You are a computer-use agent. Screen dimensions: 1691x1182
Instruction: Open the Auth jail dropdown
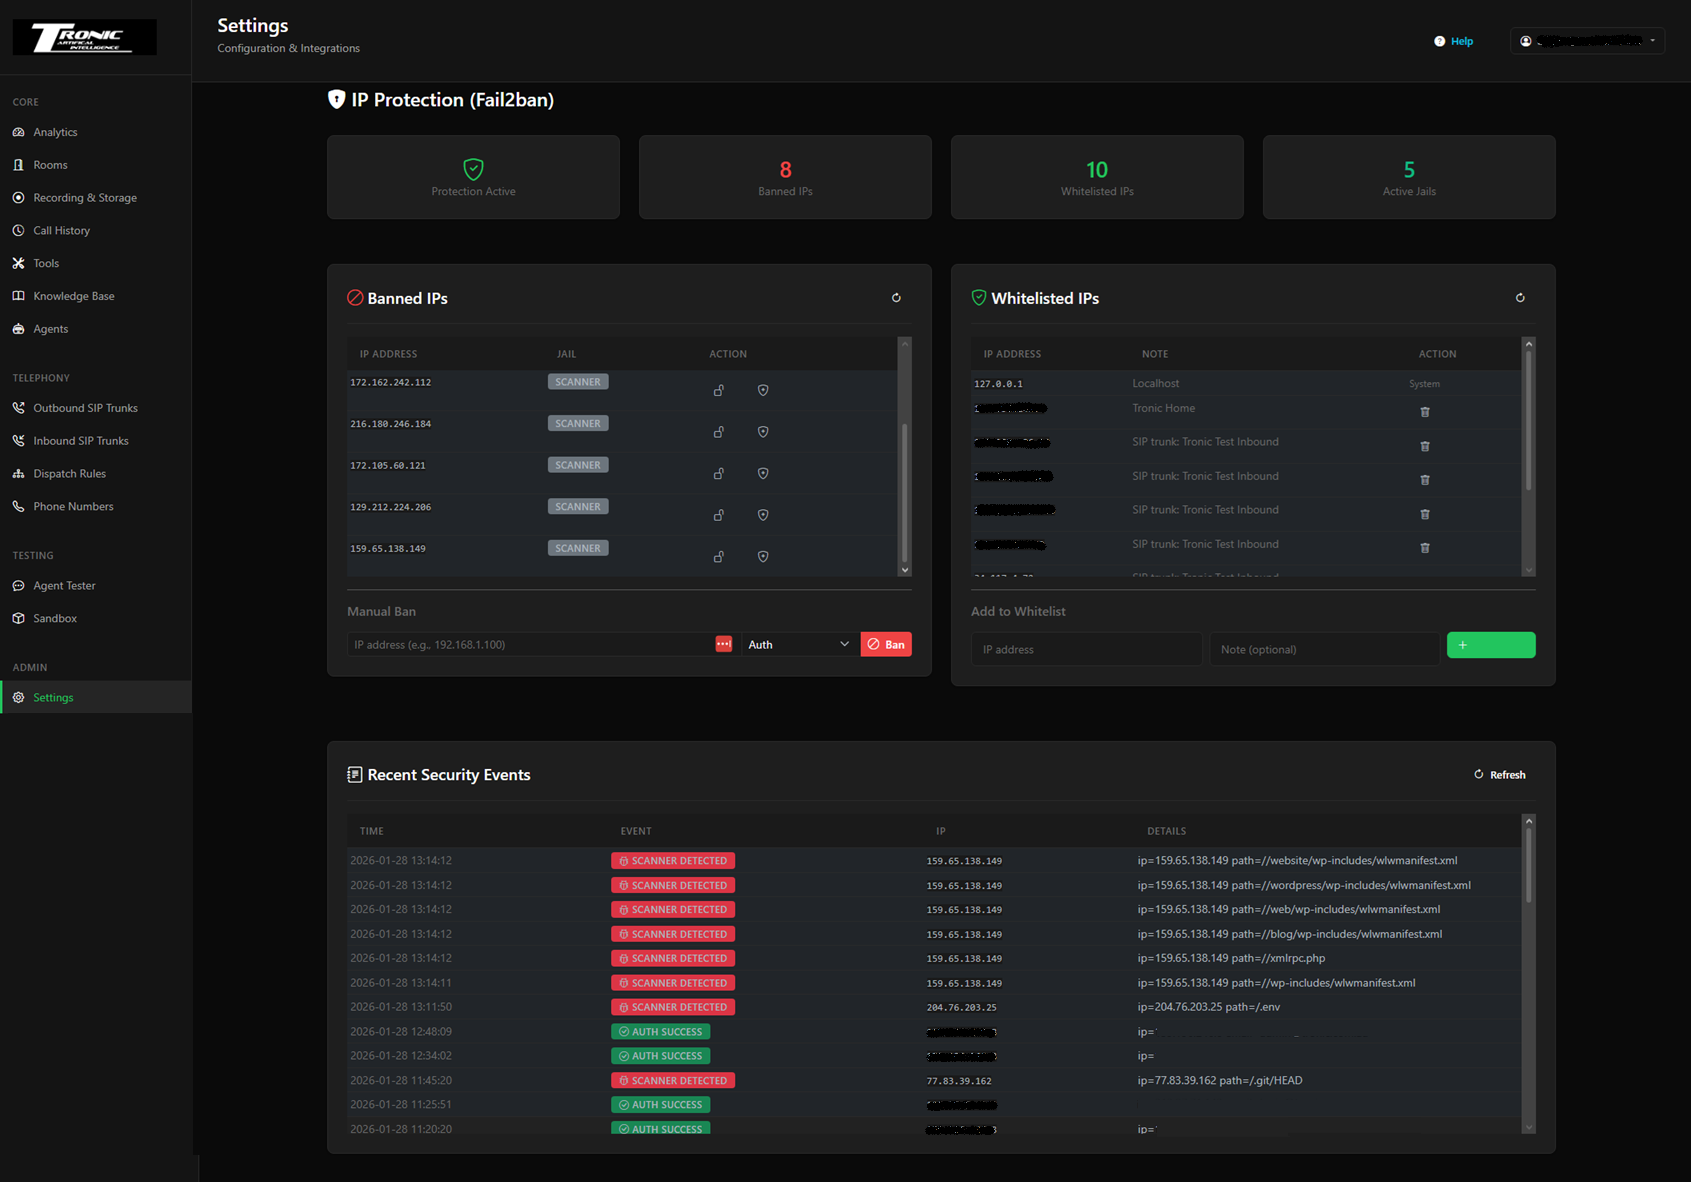(x=797, y=644)
